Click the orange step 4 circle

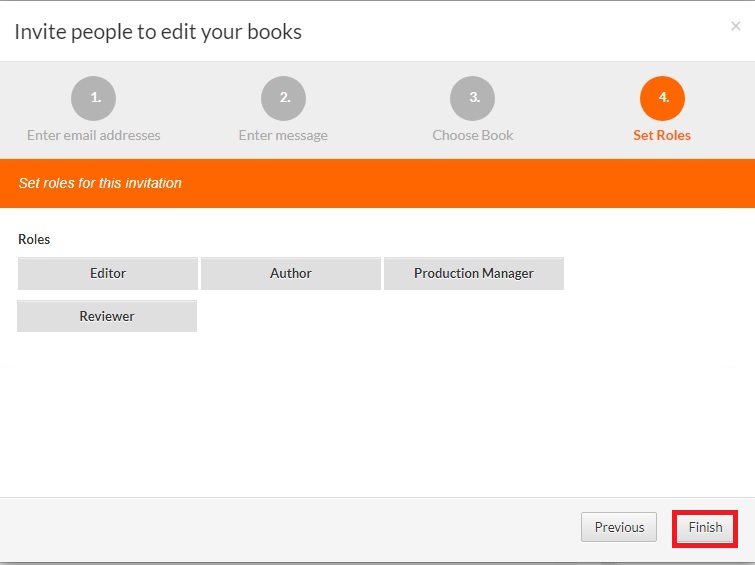click(x=662, y=98)
